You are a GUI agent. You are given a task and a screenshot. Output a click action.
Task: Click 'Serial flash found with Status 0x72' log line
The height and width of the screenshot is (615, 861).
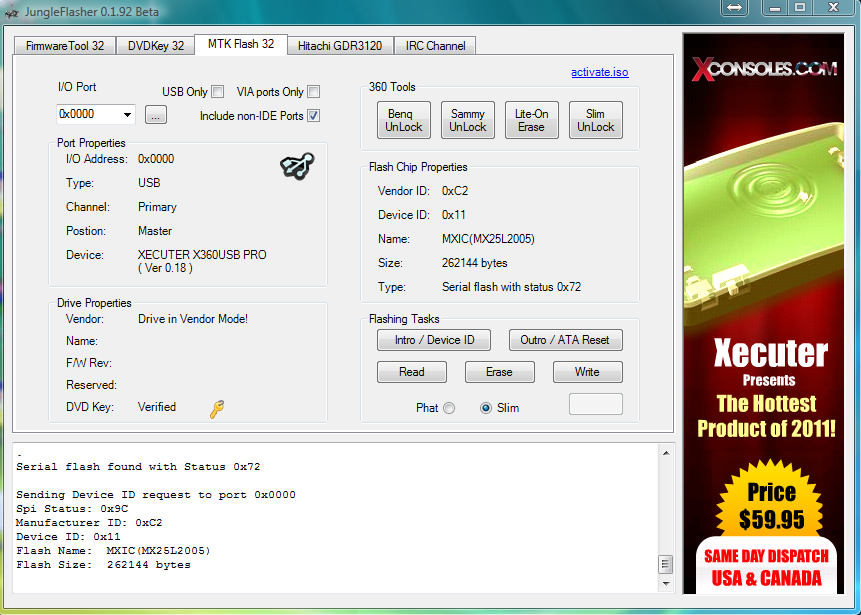[x=138, y=467]
